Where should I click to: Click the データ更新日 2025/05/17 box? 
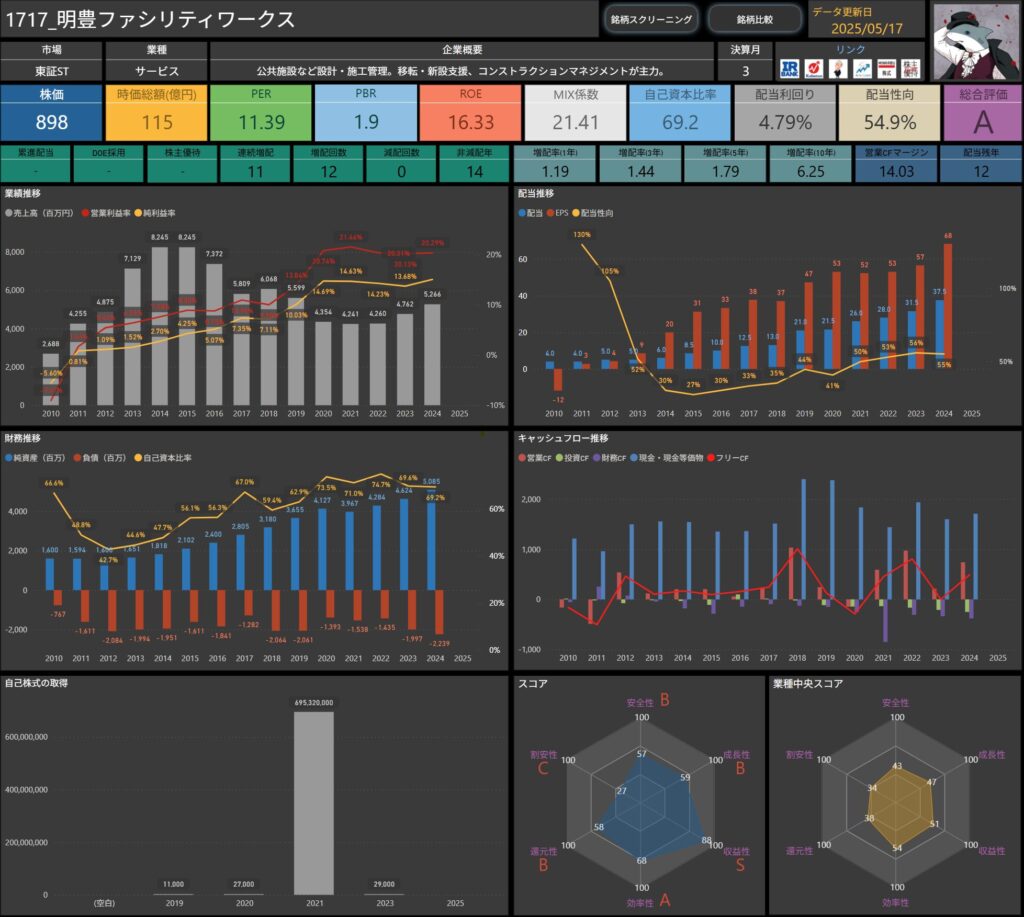pos(867,21)
